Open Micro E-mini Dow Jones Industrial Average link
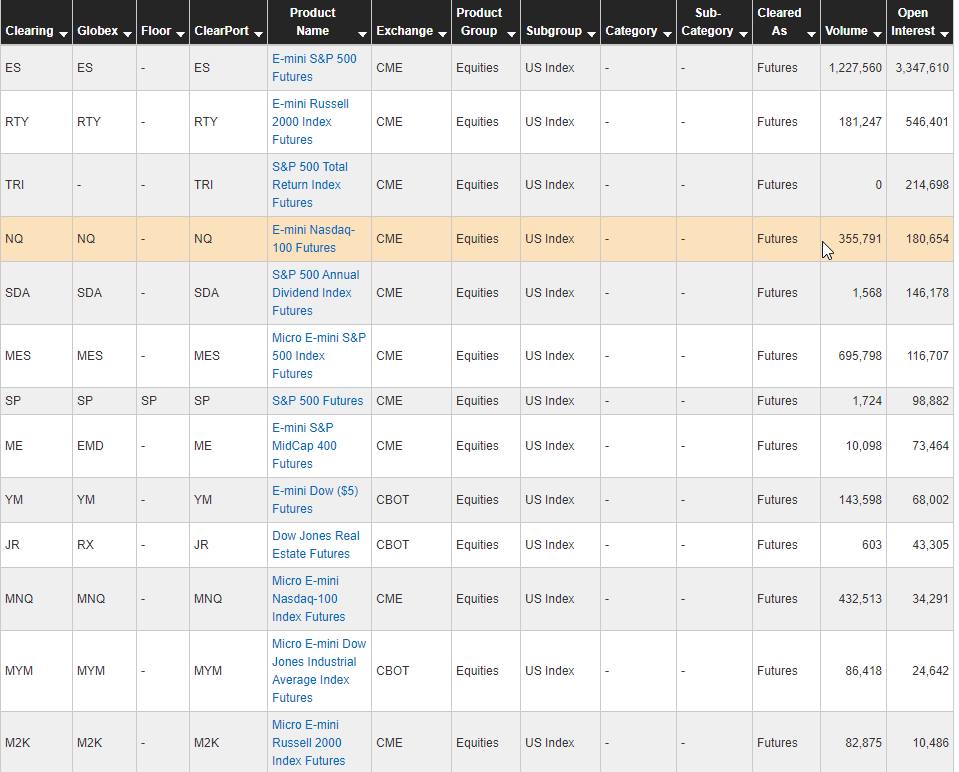 [x=319, y=670]
